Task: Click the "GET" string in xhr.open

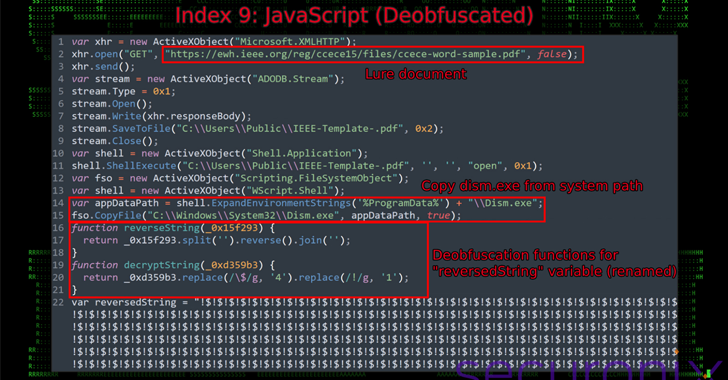Action: (138, 54)
